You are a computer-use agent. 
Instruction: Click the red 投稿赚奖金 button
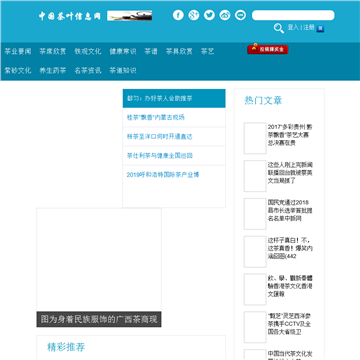point(268,49)
